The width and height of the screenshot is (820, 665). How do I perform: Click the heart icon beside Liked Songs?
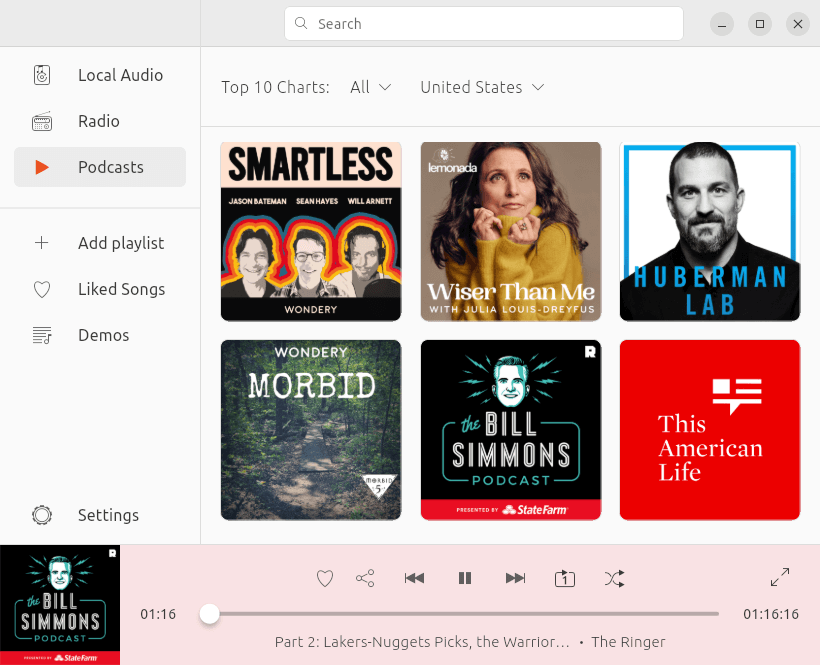coord(42,289)
